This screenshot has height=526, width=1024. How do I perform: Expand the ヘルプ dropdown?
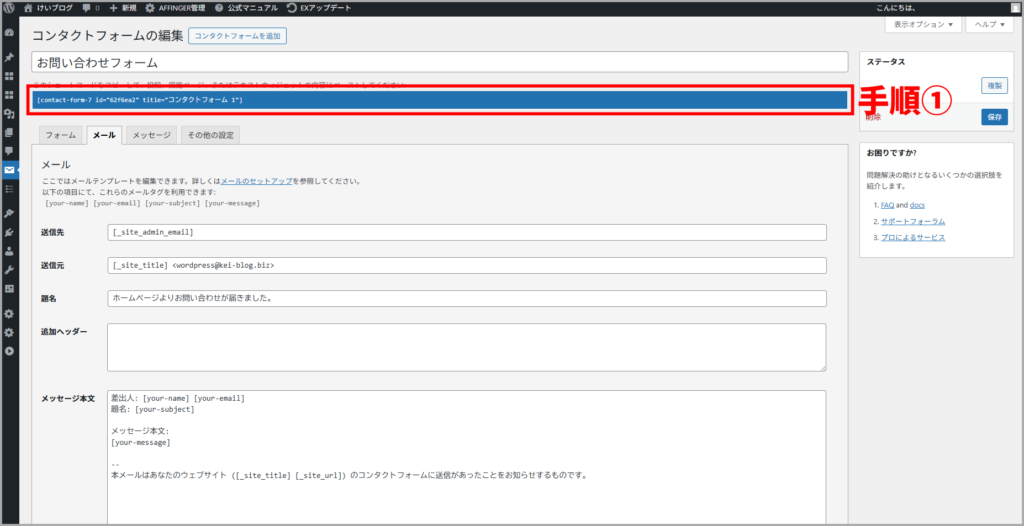pyautogui.click(x=989, y=25)
